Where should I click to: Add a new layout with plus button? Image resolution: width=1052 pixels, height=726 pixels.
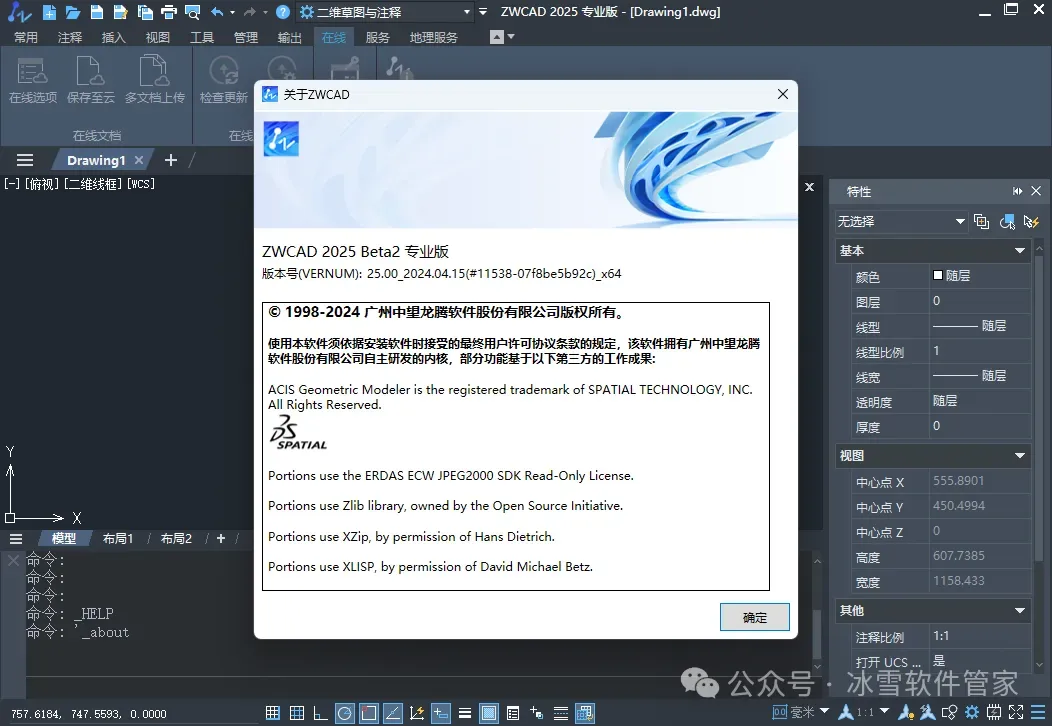pos(221,539)
